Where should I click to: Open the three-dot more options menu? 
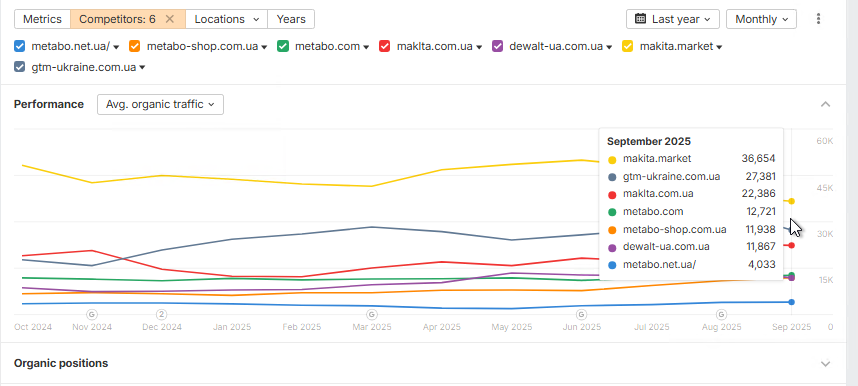(818, 19)
